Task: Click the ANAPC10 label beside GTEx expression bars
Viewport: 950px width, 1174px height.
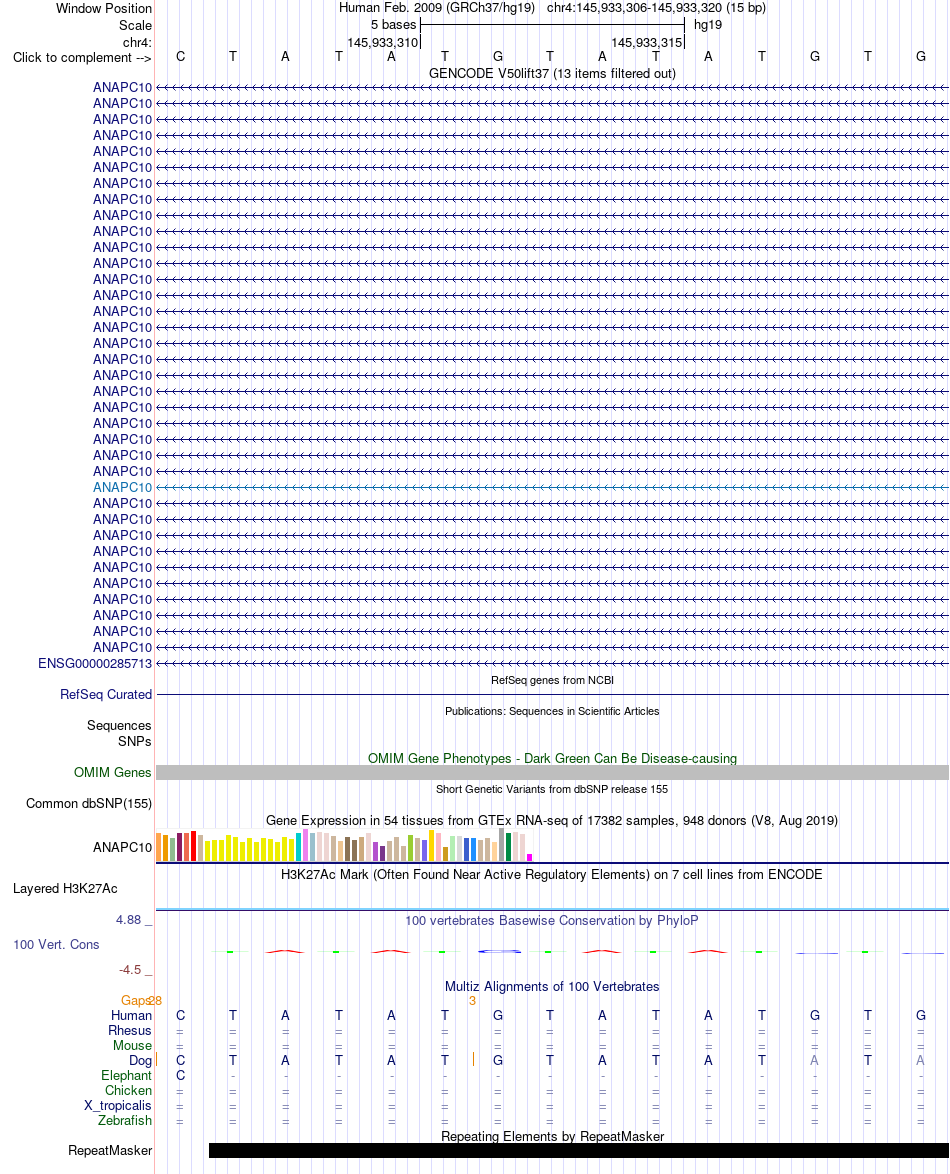Action: [x=122, y=848]
